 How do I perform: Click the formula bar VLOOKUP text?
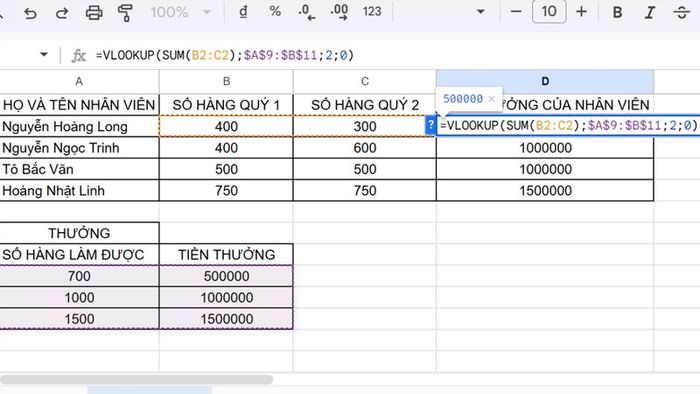click(x=225, y=55)
